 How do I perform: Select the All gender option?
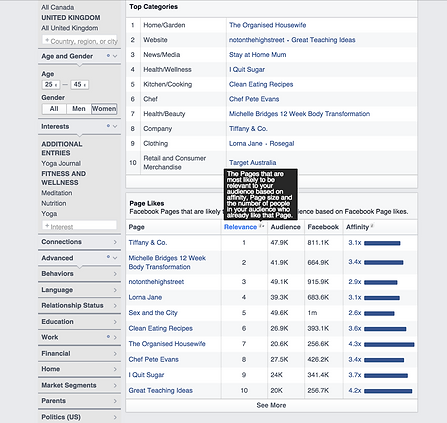[54, 109]
